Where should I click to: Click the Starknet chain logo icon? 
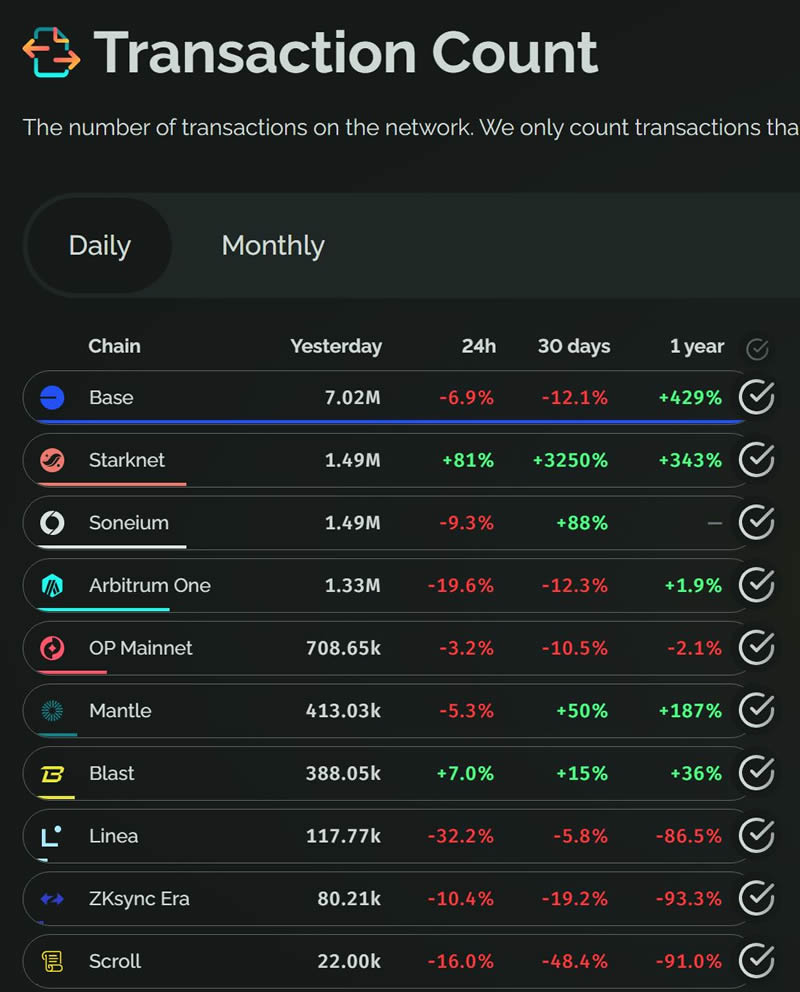tap(52, 460)
